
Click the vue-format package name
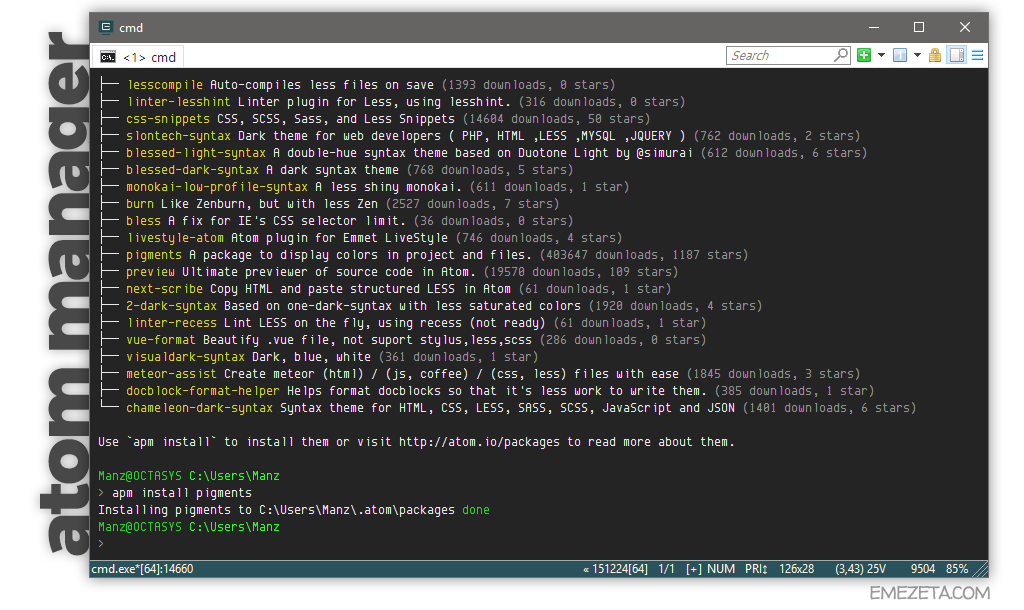point(161,340)
